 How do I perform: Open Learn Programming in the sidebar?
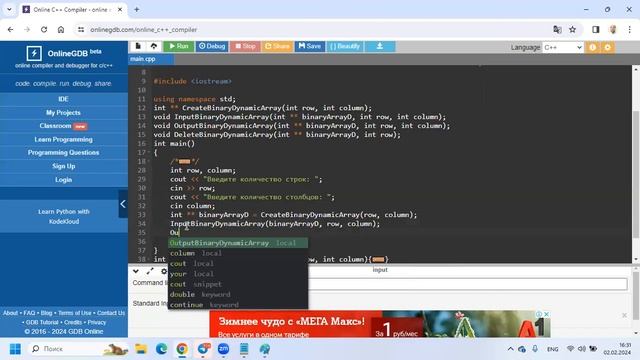tap(64, 139)
